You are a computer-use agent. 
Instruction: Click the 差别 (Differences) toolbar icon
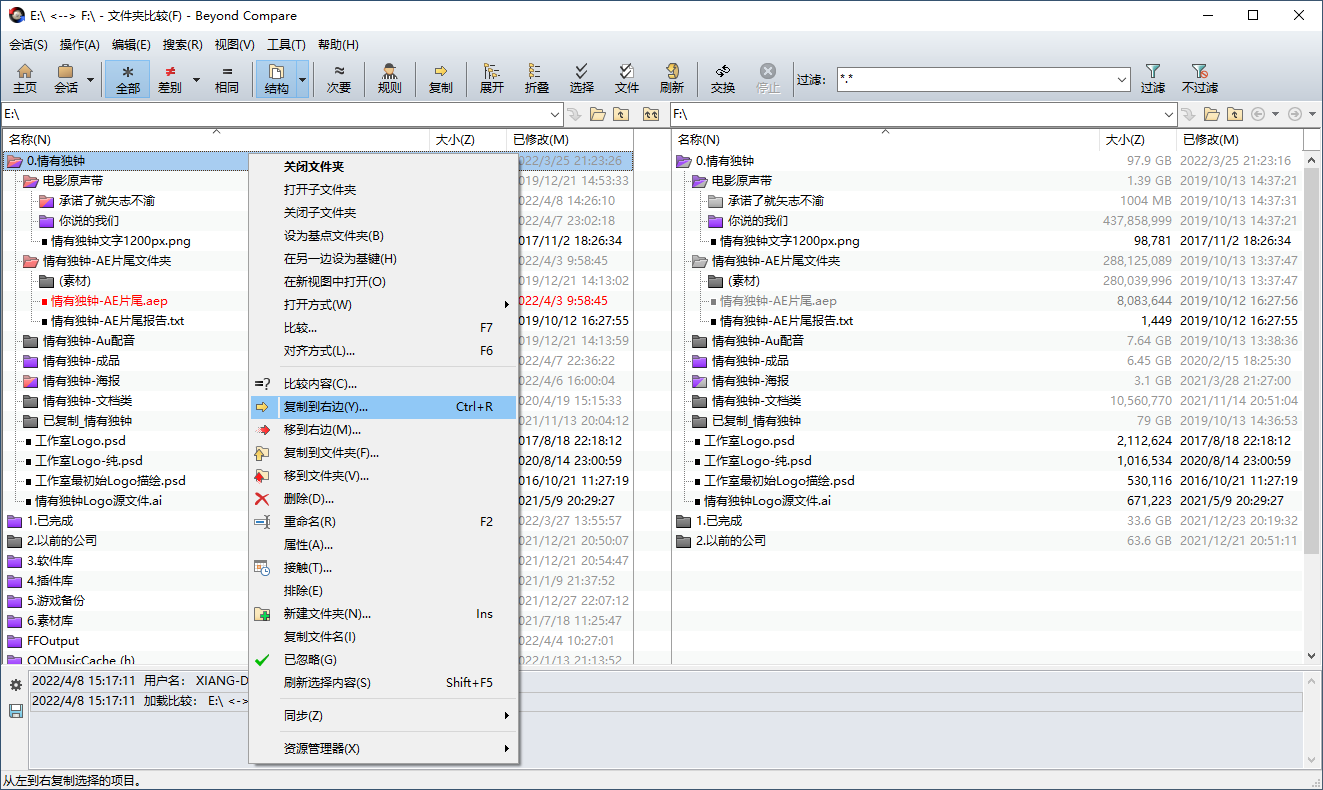[170, 78]
